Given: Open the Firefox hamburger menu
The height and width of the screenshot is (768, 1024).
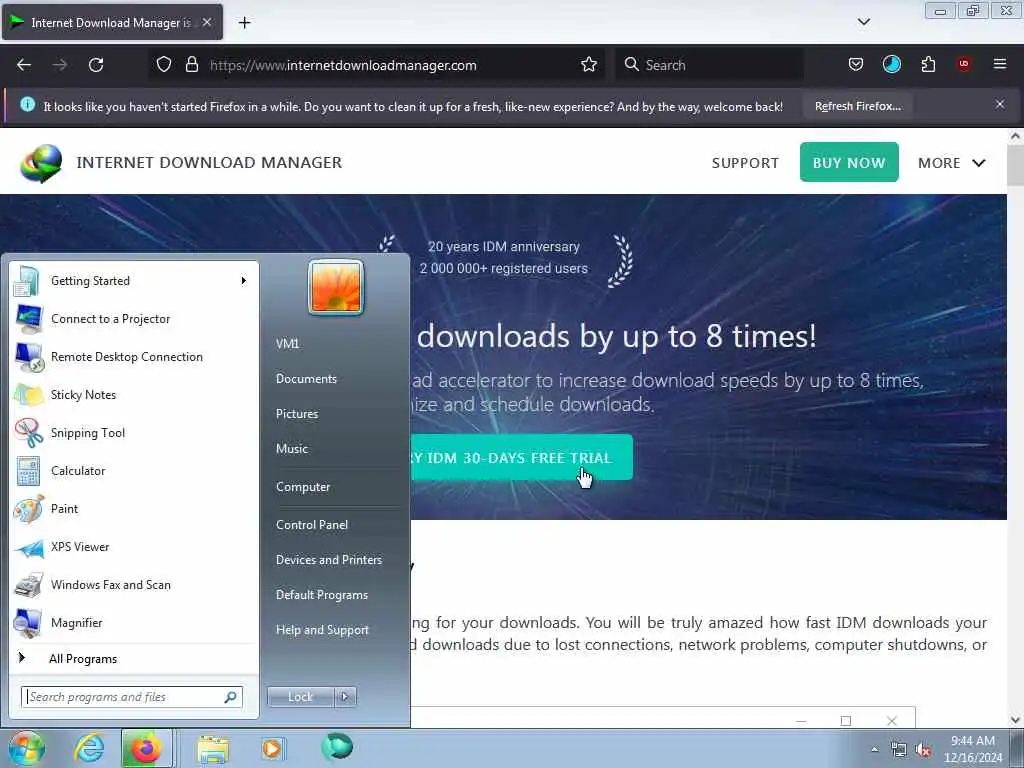Looking at the screenshot, I should click(999, 64).
